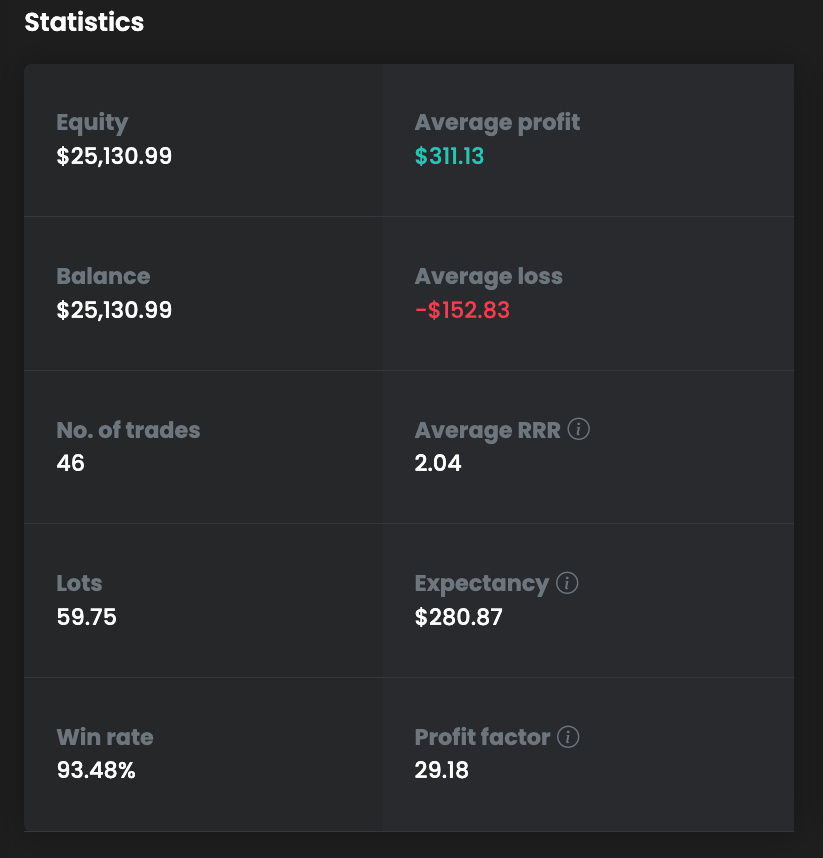
Task: Click the Expectancy label text
Action: click(481, 583)
